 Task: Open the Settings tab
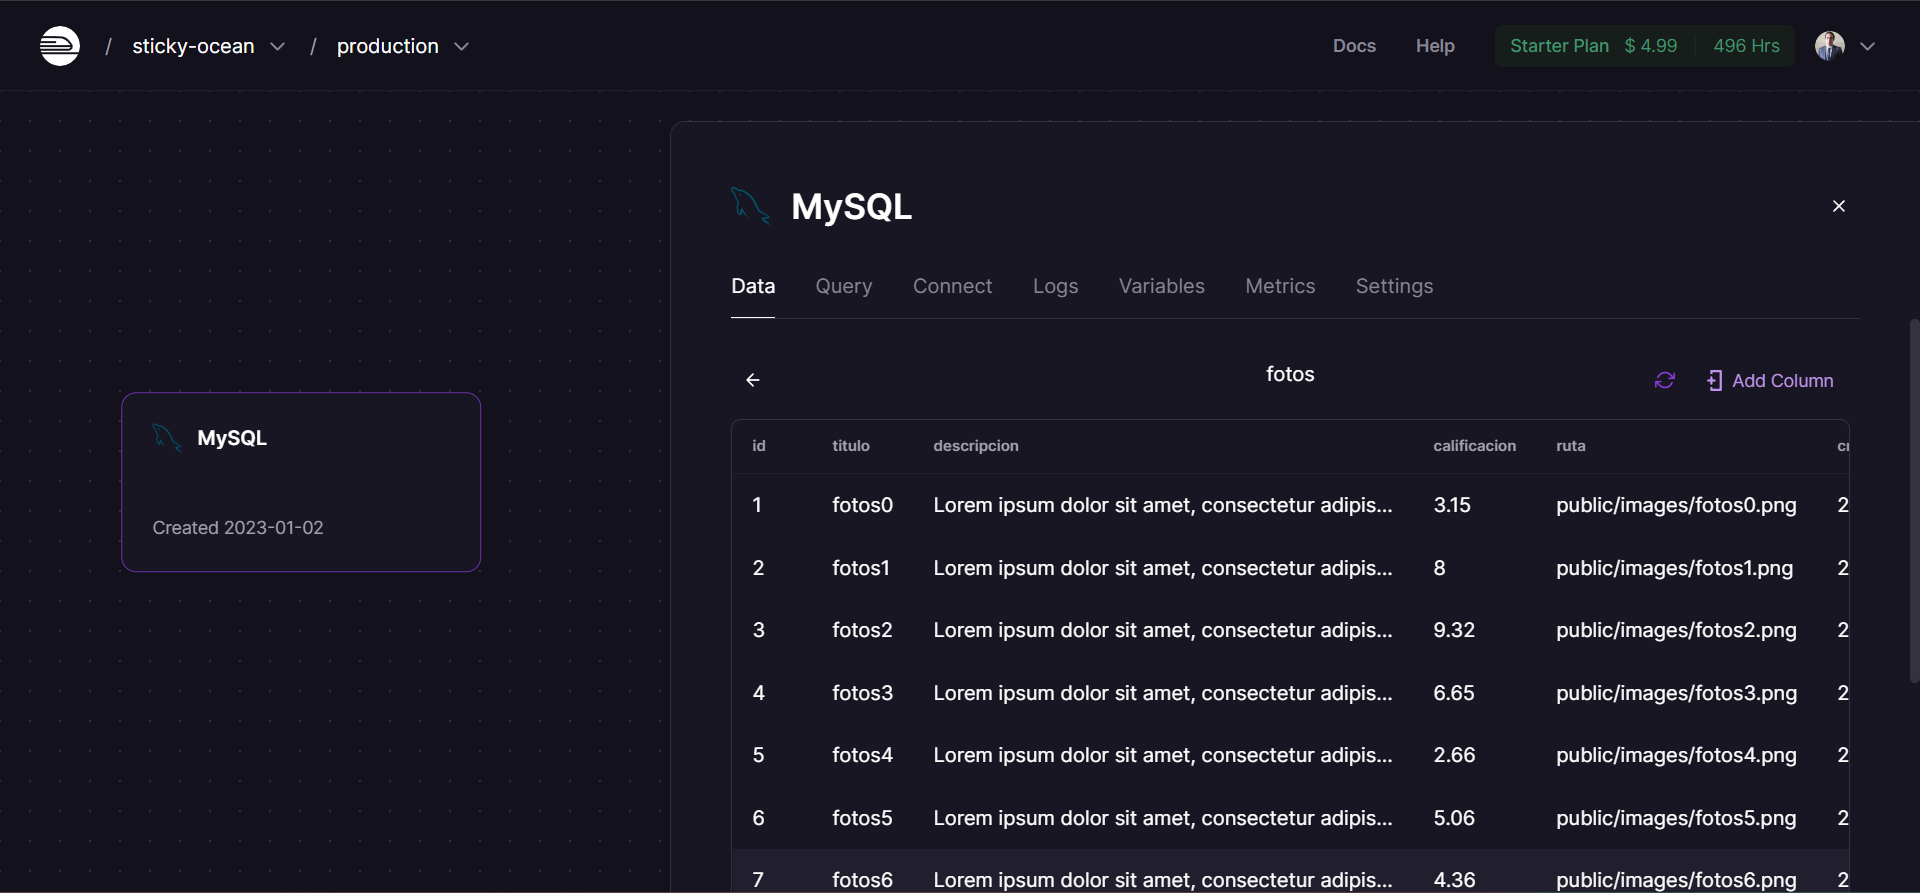pos(1394,286)
